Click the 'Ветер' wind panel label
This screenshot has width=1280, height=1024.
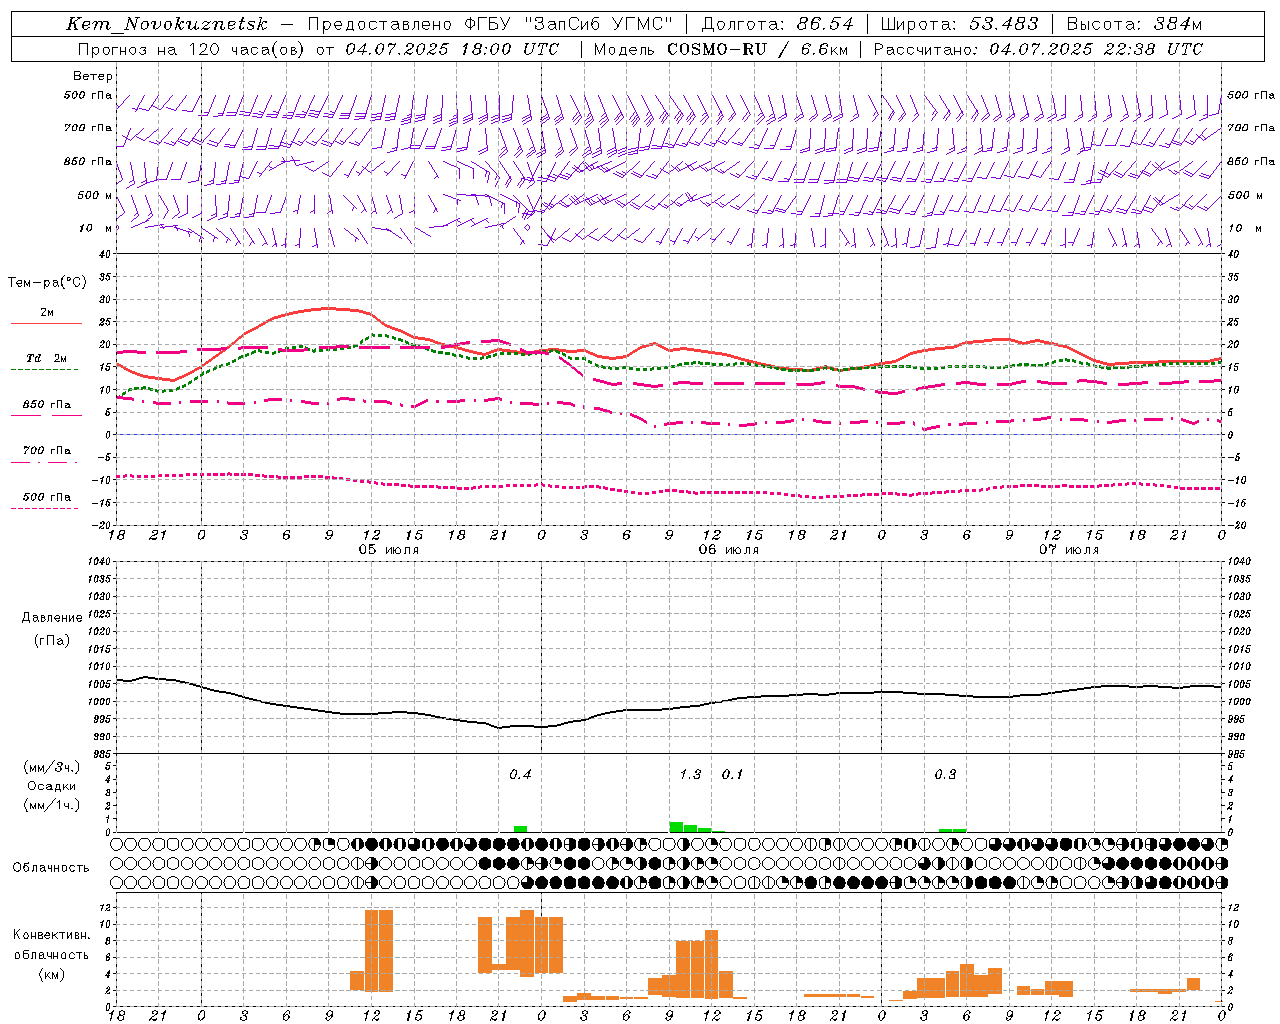pyautogui.click(x=93, y=76)
